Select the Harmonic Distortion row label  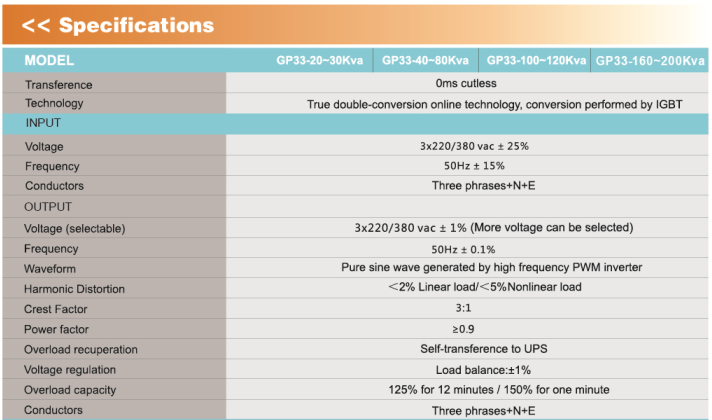tap(74, 289)
